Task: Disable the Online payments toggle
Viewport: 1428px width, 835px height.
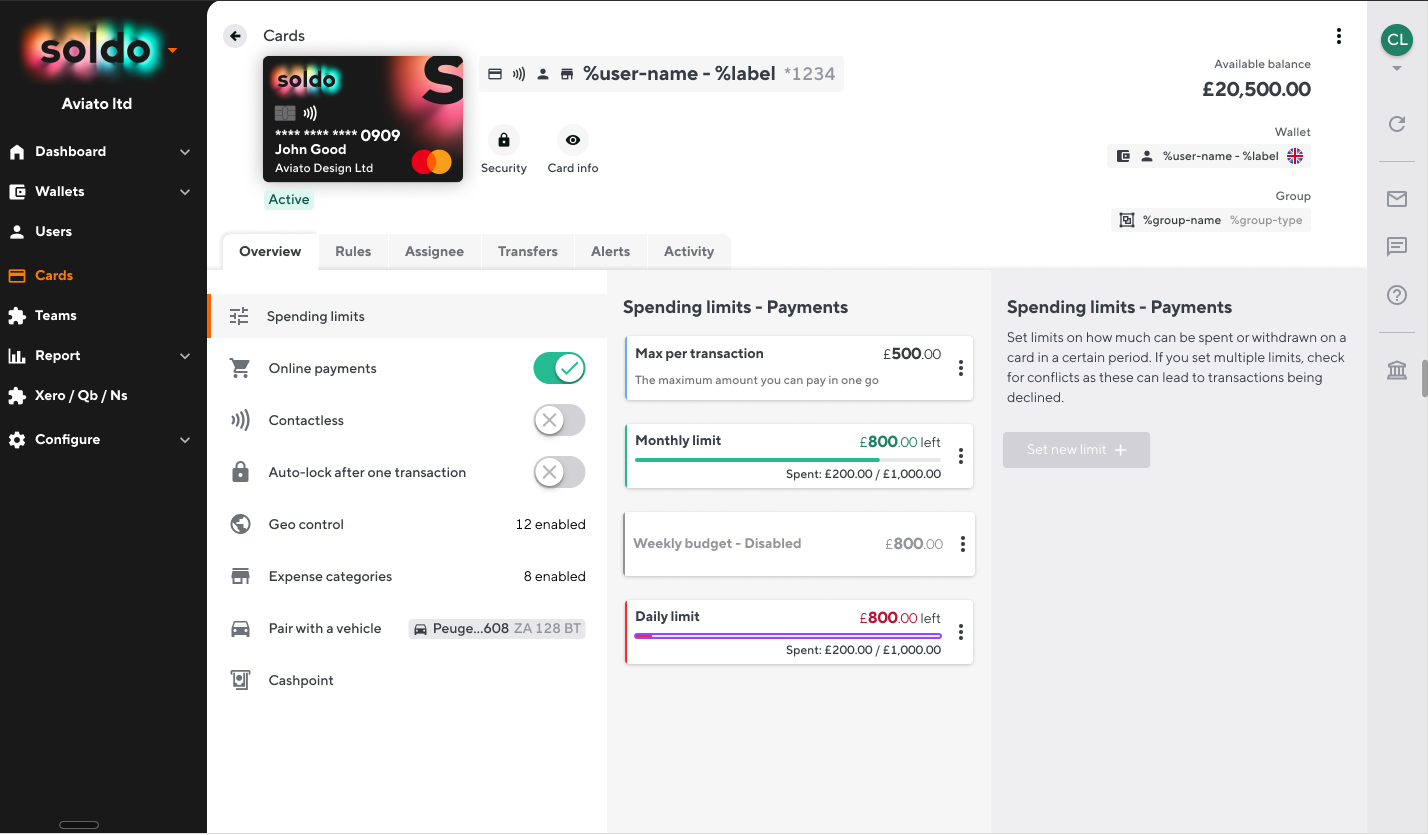Action: 559,368
